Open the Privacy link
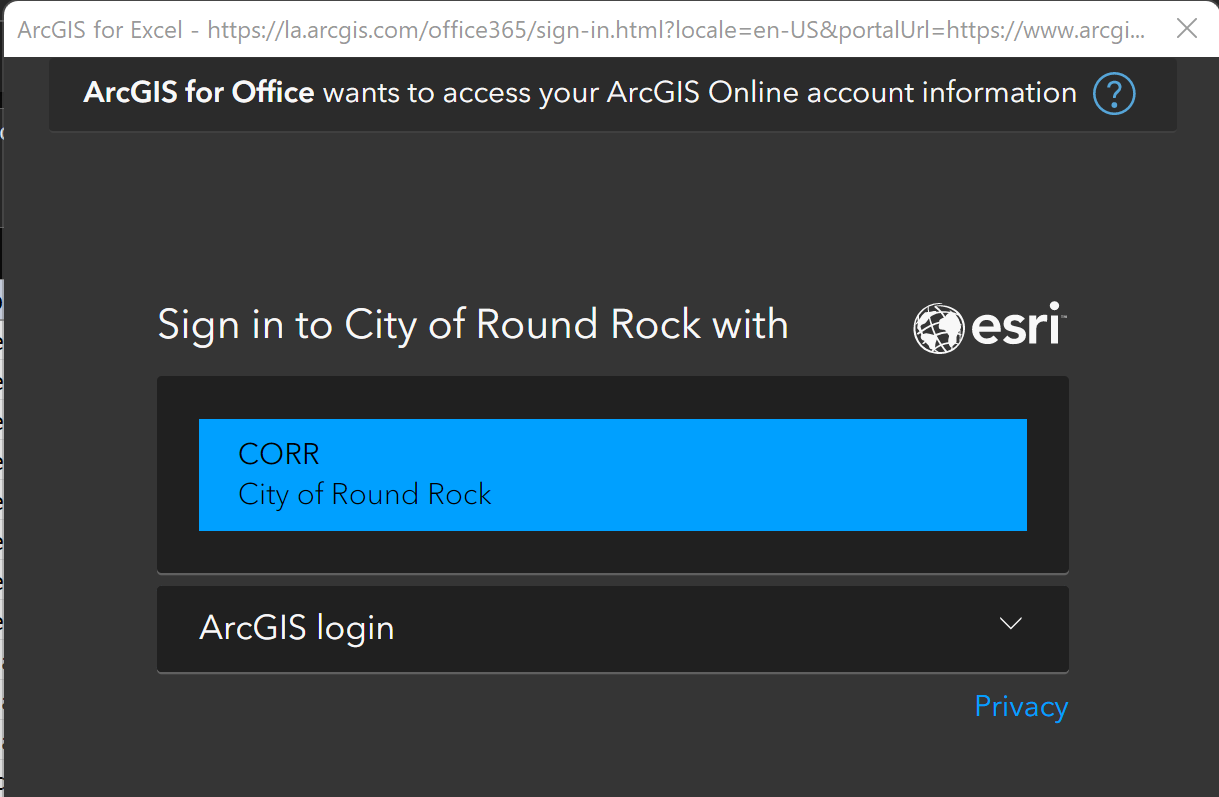The width and height of the screenshot is (1219, 797). 1021,706
